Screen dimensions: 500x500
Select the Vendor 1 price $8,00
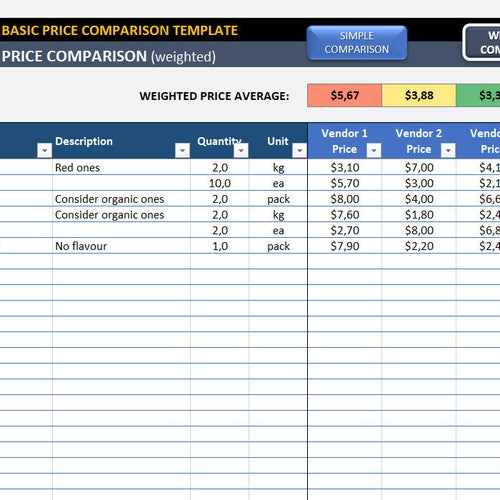pyautogui.click(x=345, y=199)
